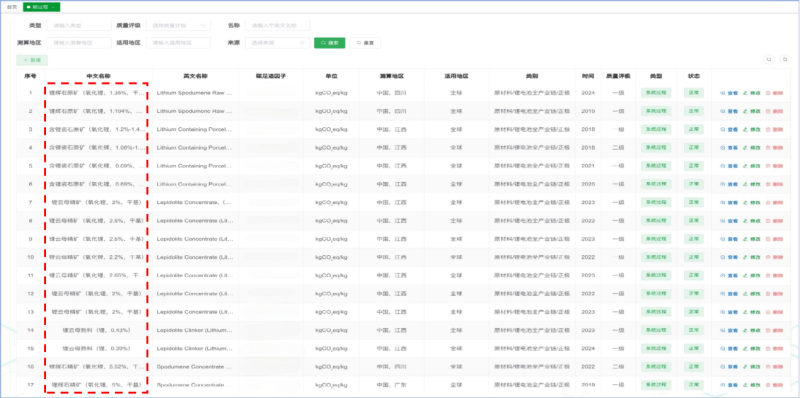The width and height of the screenshot is (800, 398).
Task: Select the green active page tab
Action: [40, 7]
